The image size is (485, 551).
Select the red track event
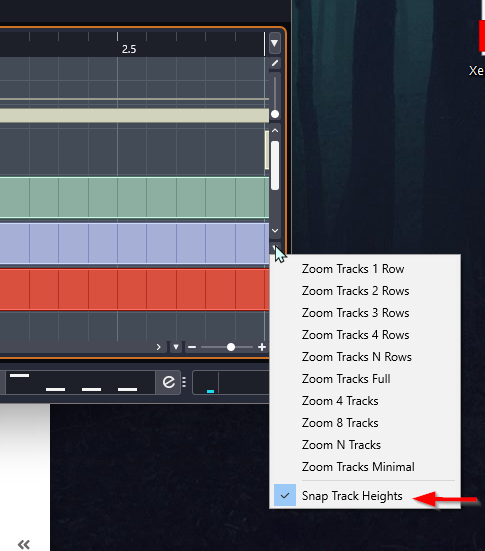click(134, 290)
